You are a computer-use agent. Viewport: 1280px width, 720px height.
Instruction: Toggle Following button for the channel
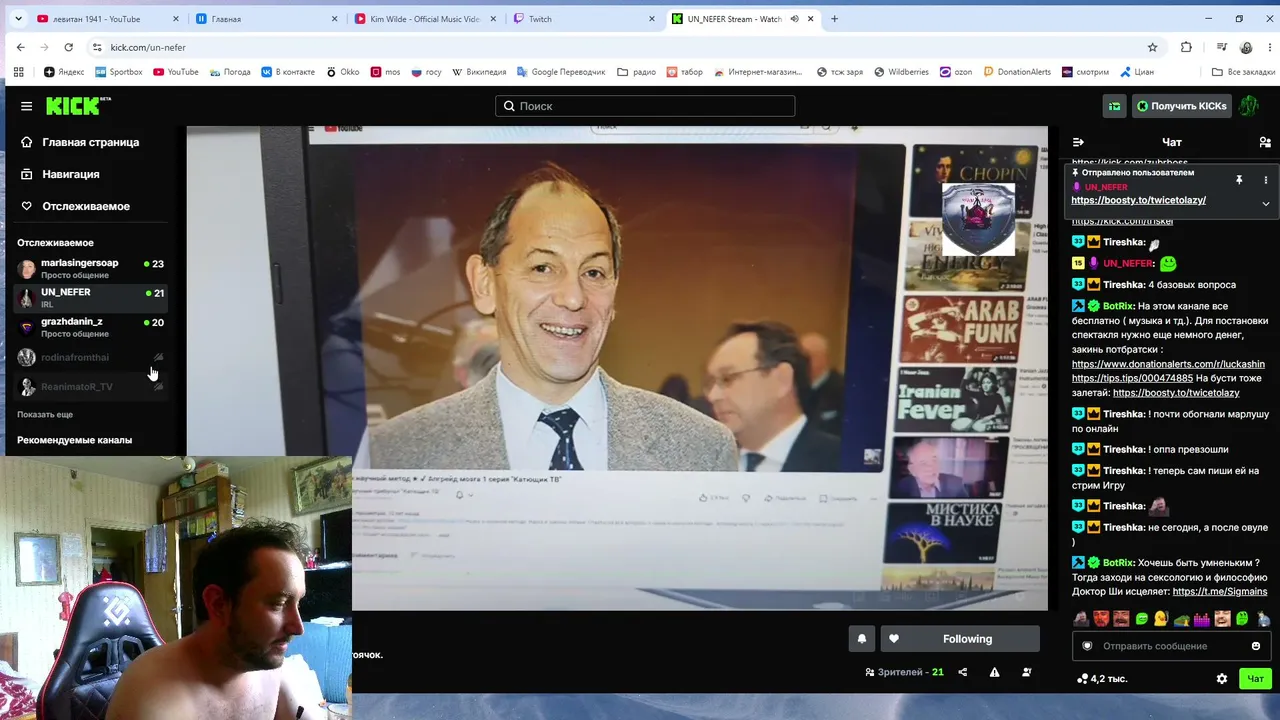coord(960,639)
